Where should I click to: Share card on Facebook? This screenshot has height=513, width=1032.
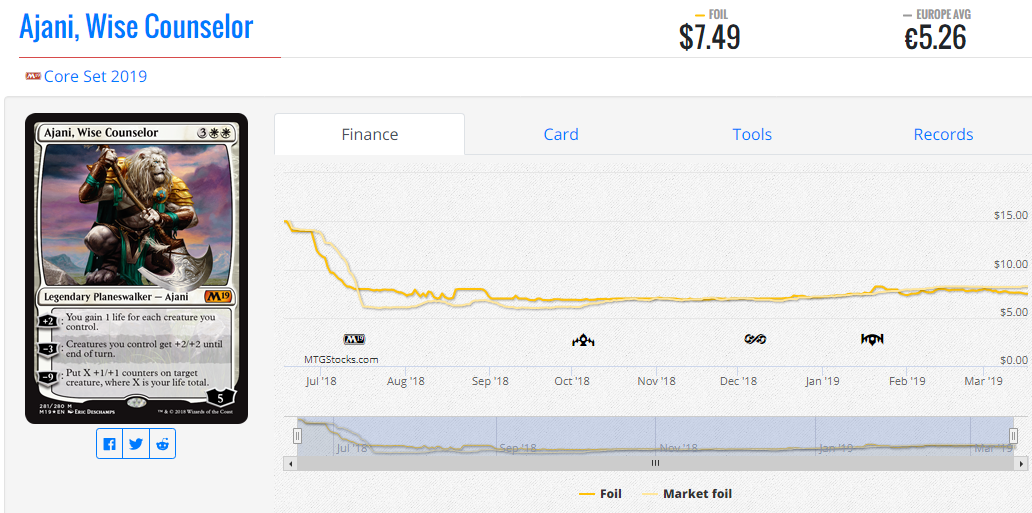click(109, 443)
